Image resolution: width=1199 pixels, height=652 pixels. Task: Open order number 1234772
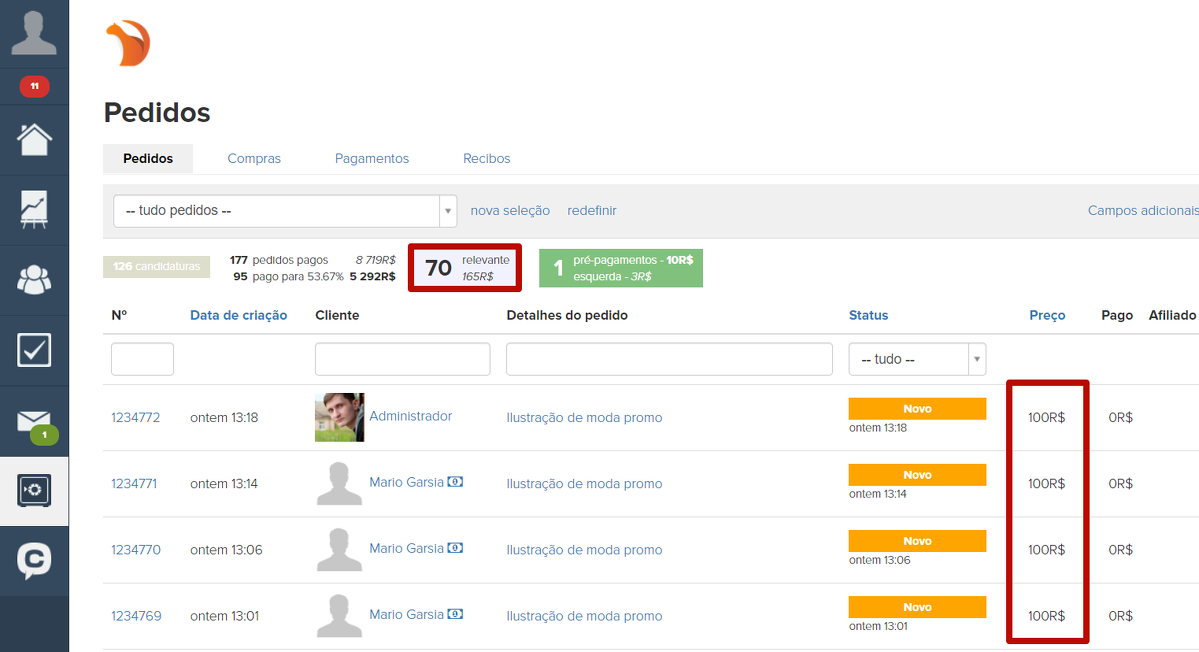pyautogui.click(x=135, y=418)
